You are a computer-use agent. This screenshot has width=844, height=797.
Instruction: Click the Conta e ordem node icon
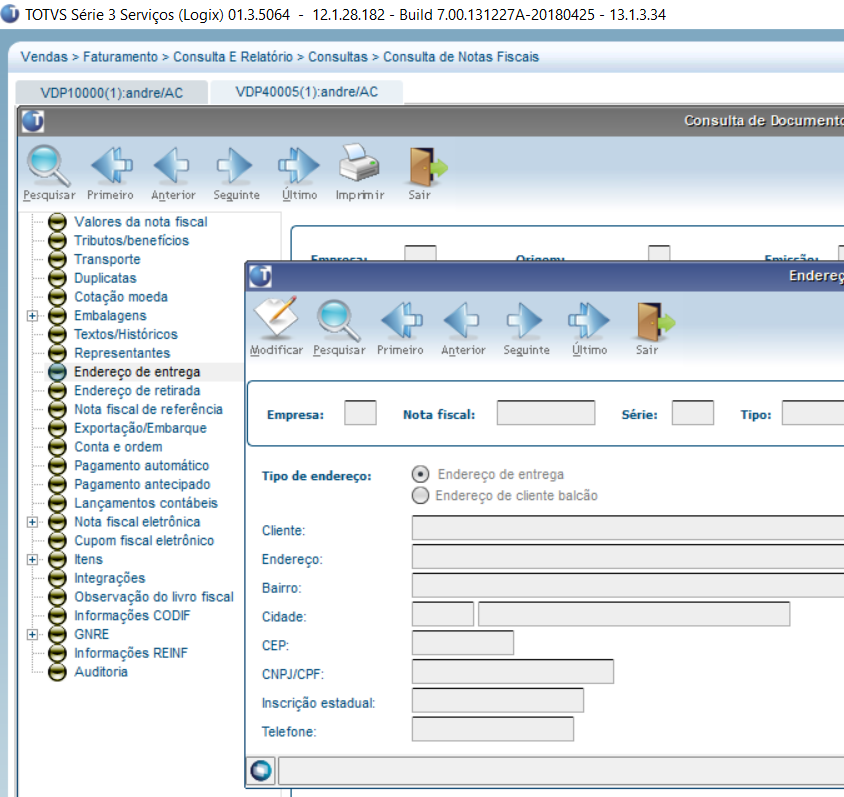coord(57,447)
